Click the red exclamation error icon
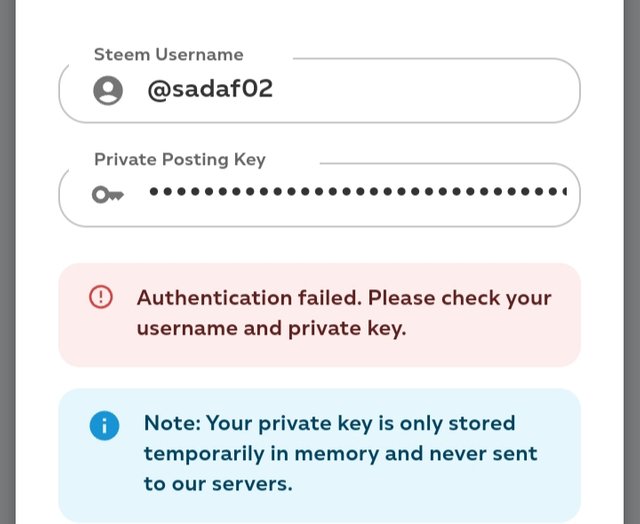The width and height of the screenshot is (640, 524). [101, 297]
